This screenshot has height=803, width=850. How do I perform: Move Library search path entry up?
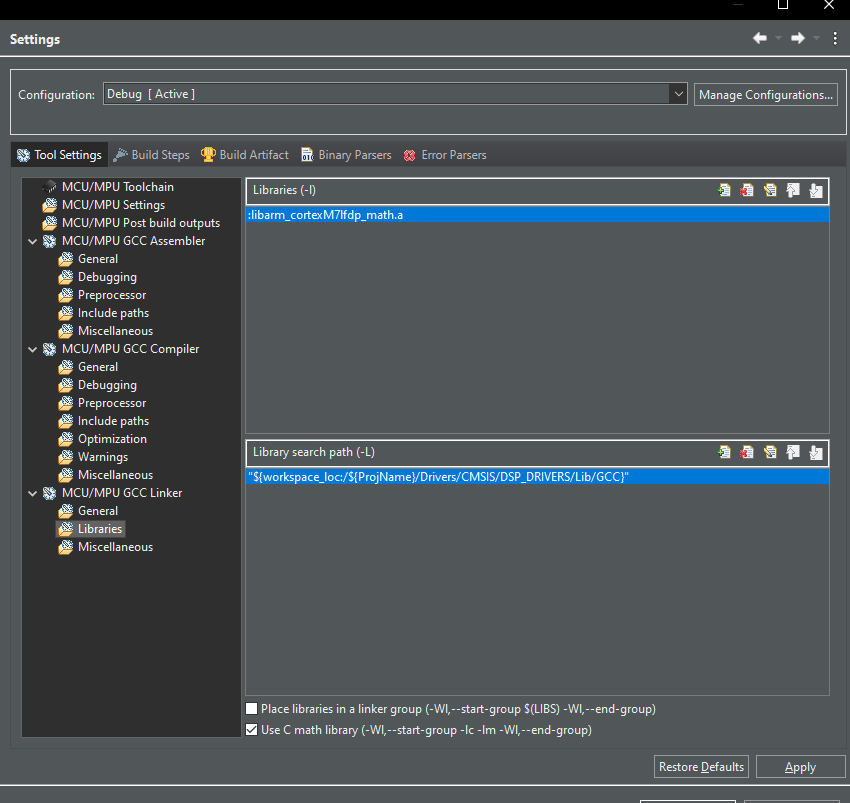tap(793, 452)
